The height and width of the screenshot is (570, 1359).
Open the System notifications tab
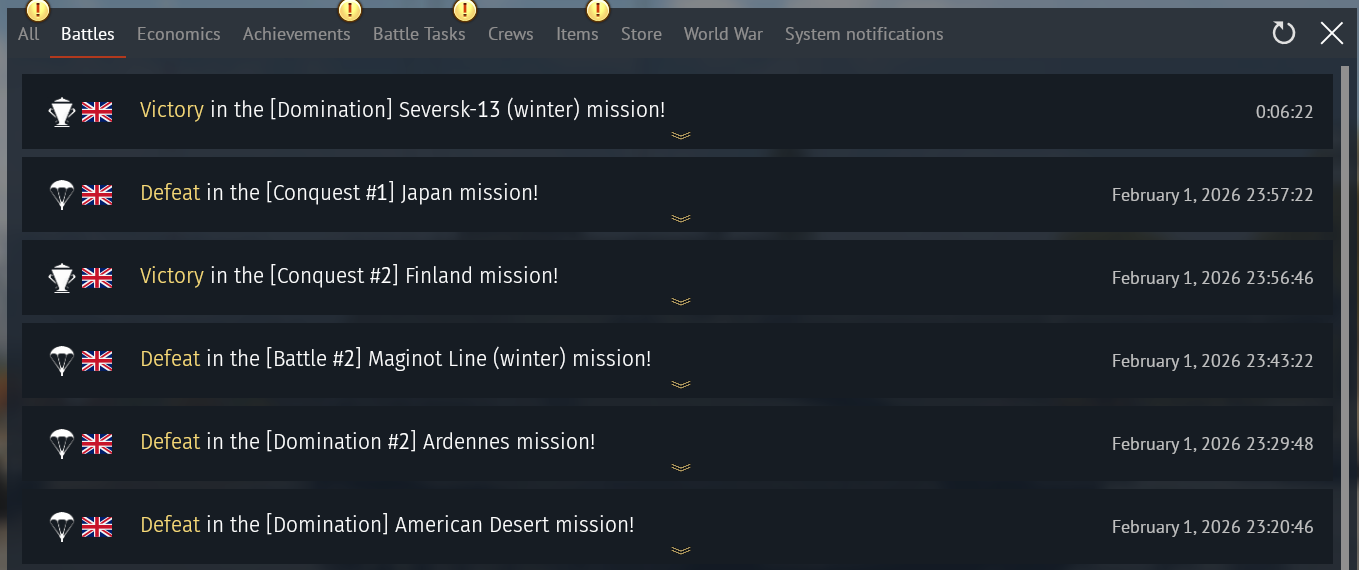tap(864, 34)
